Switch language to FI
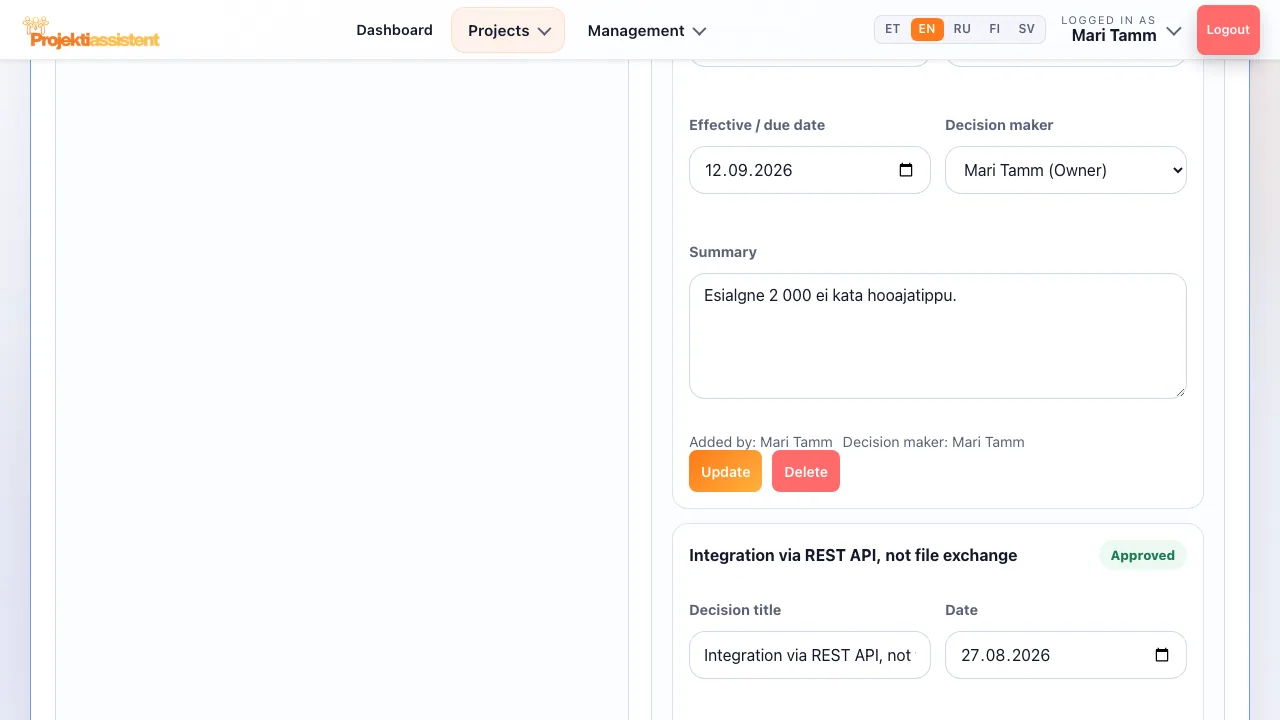 tap(994, 29)
